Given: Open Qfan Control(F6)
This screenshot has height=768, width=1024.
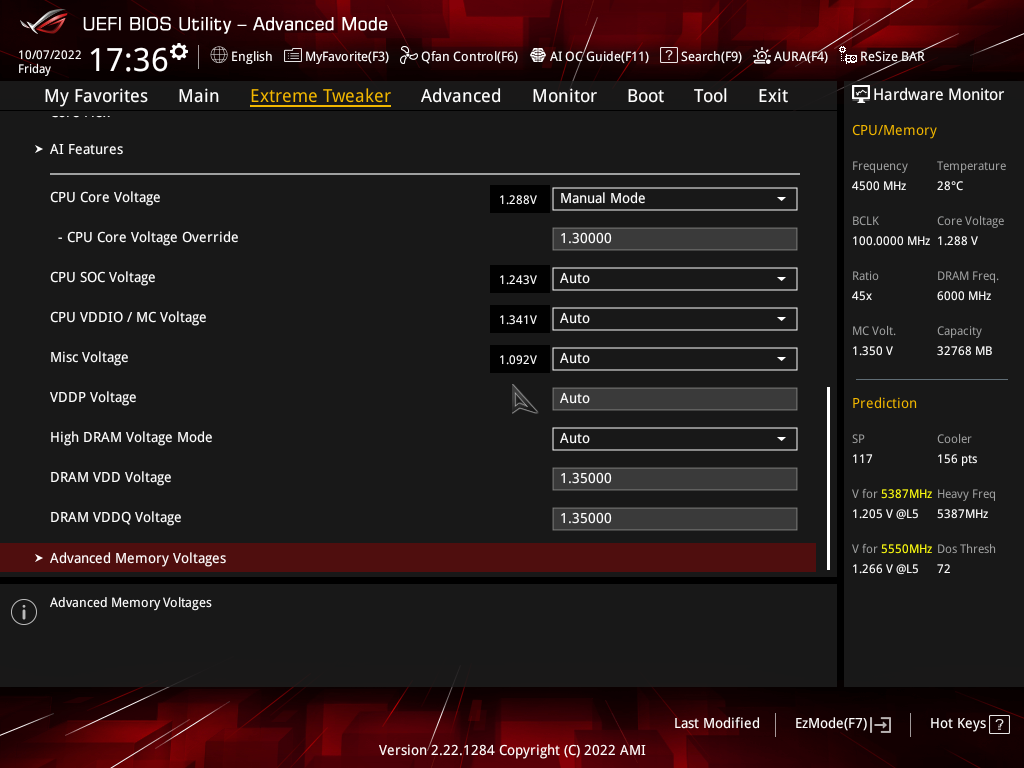Looking at the screenshot, I should [458, 56].
